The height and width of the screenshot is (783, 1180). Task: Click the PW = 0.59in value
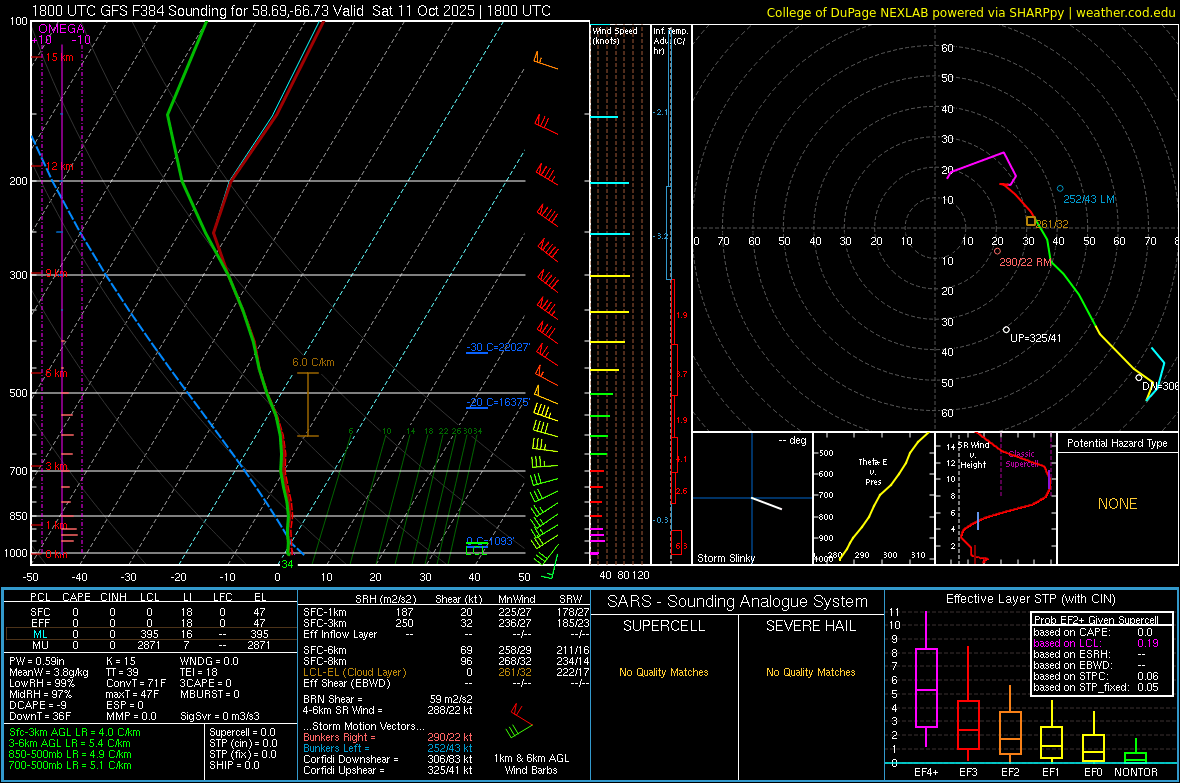tap(37, 661)
